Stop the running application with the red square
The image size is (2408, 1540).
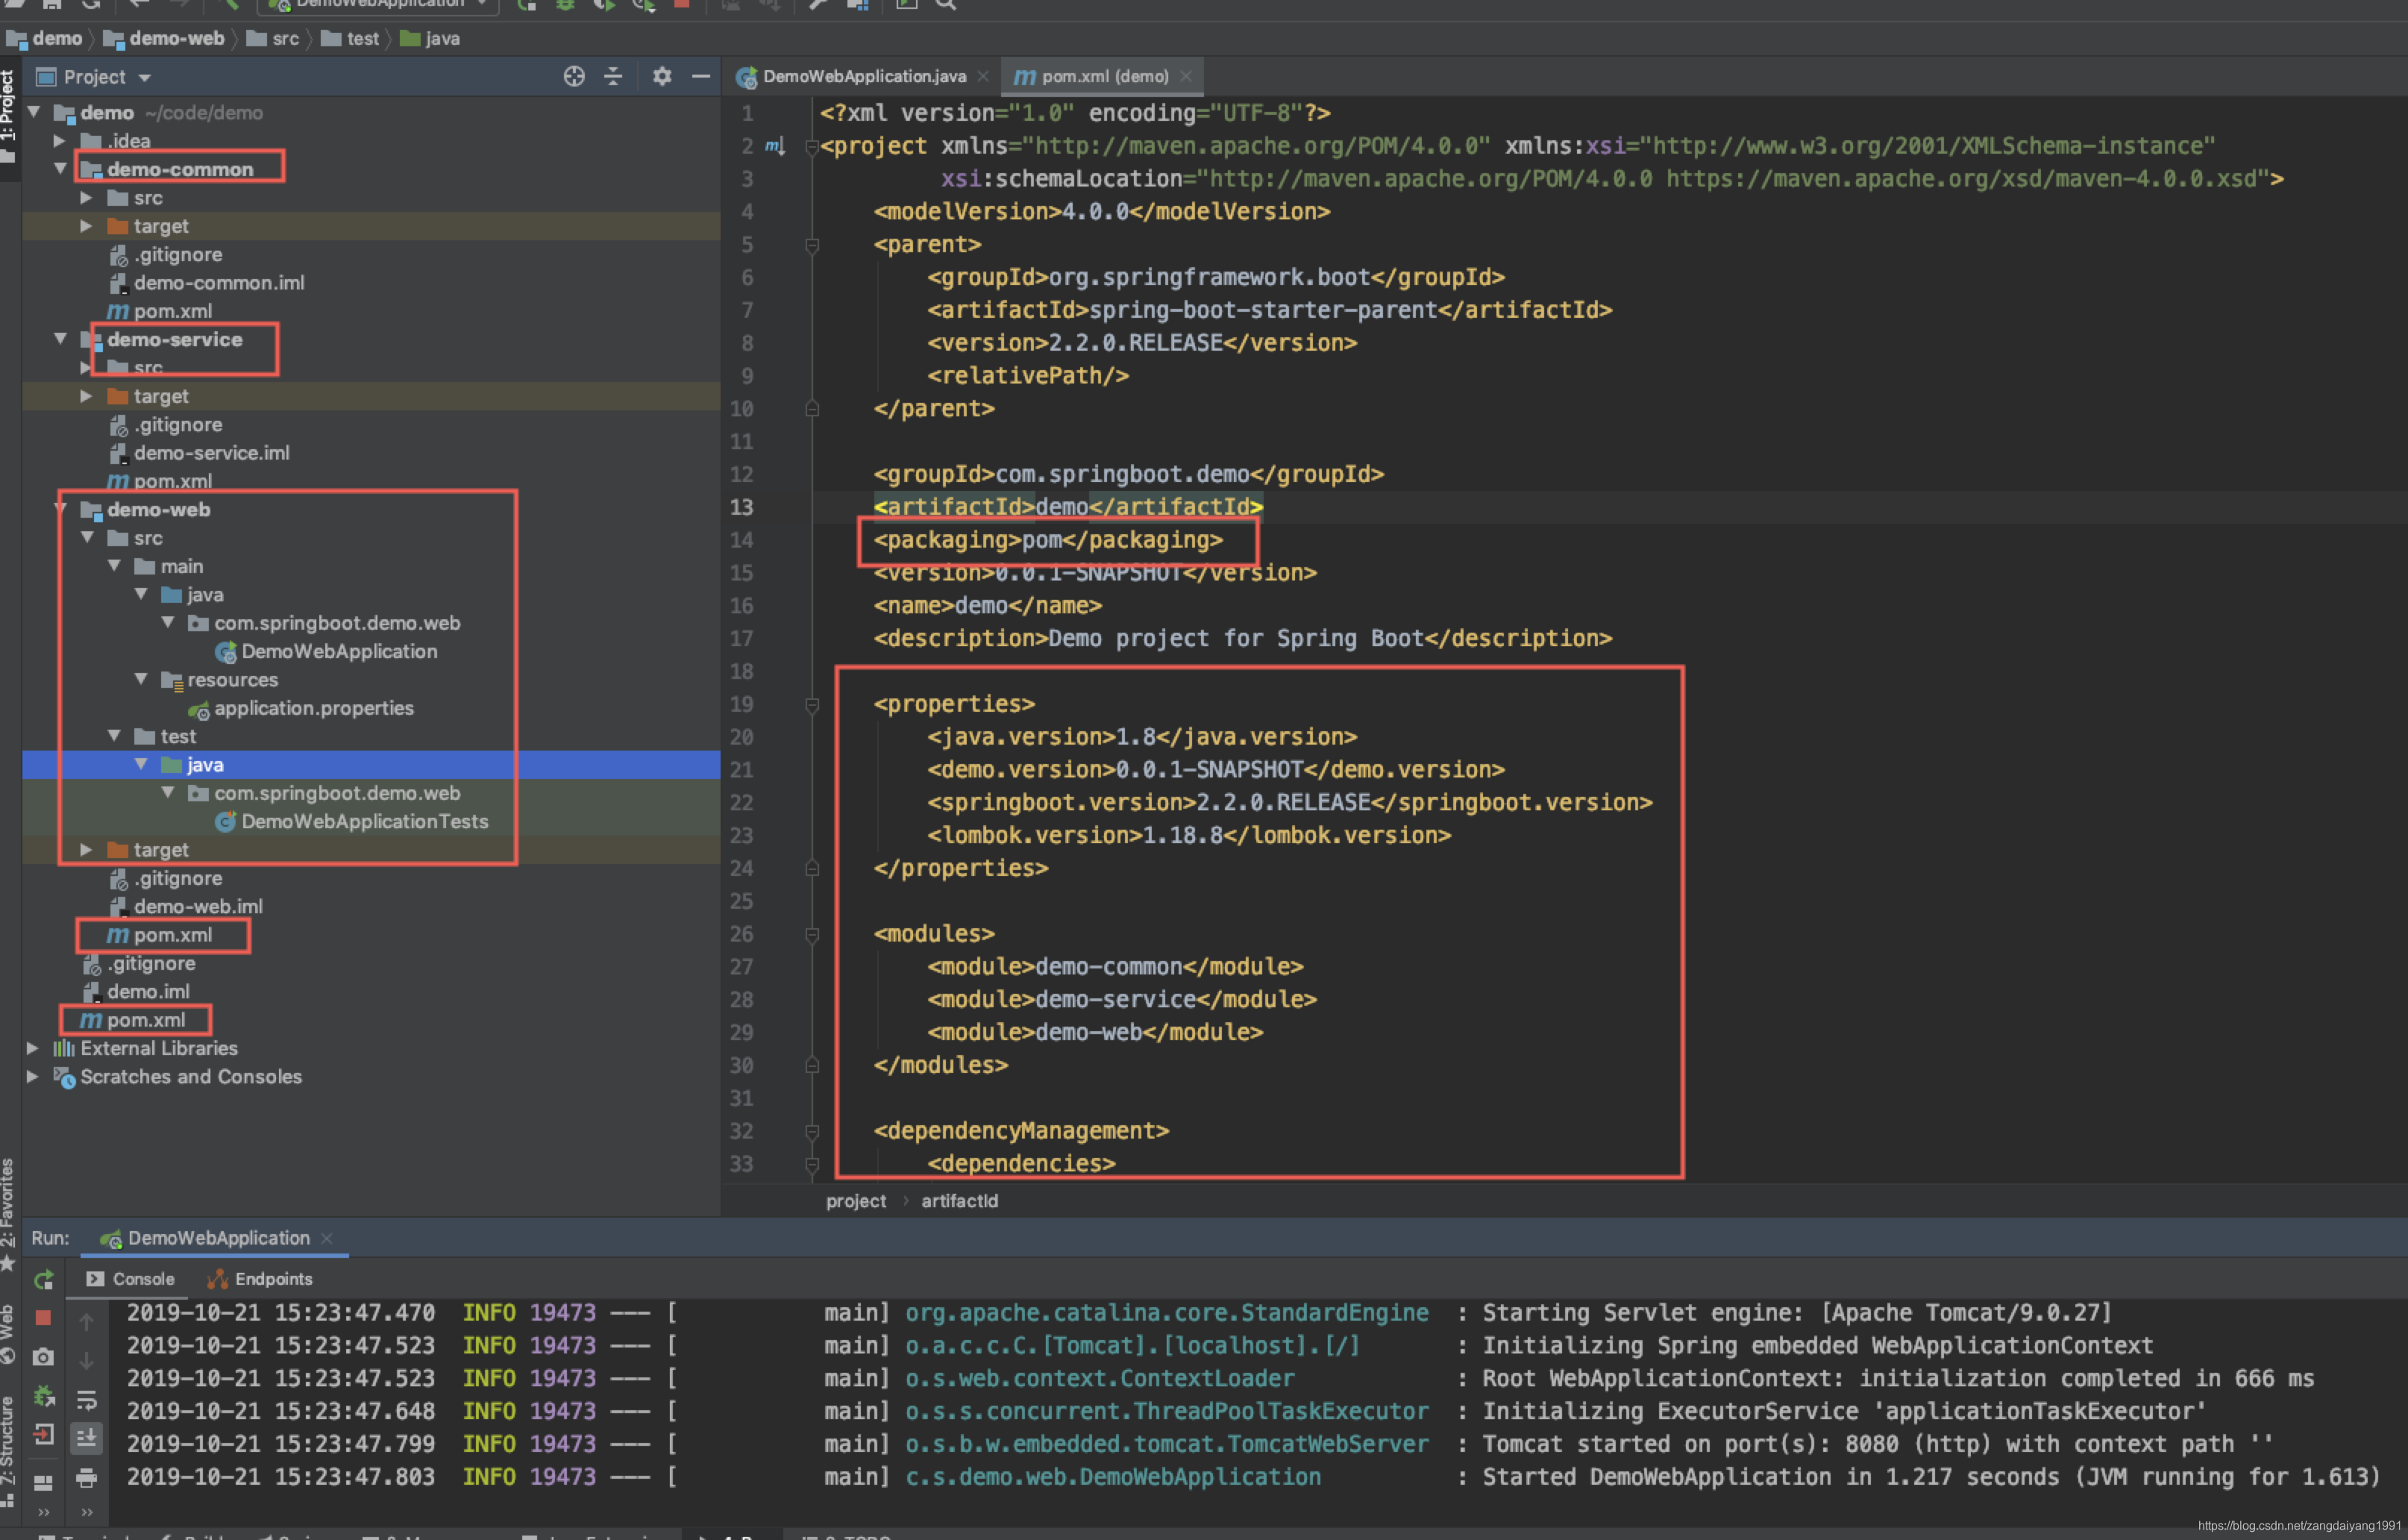pyautogui.click(x=43, y=1318)
